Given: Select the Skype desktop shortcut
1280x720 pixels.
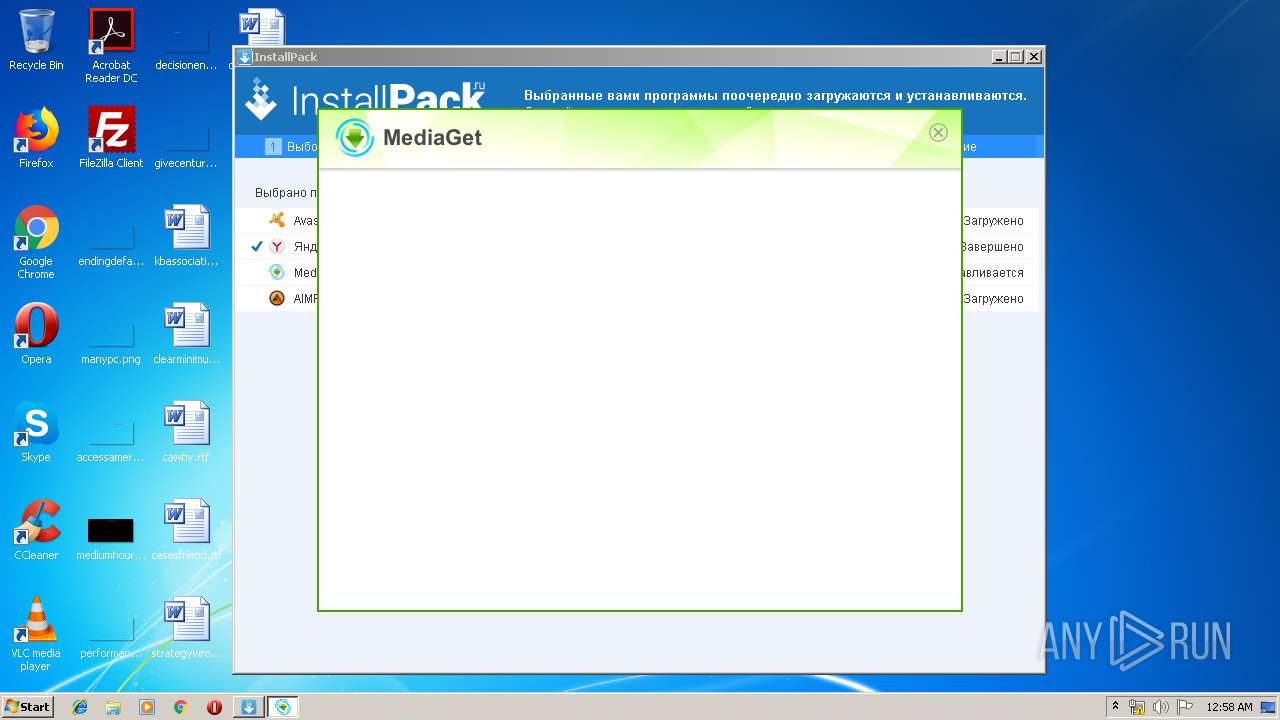Looking at the screenshot, I should coord(36,432).
